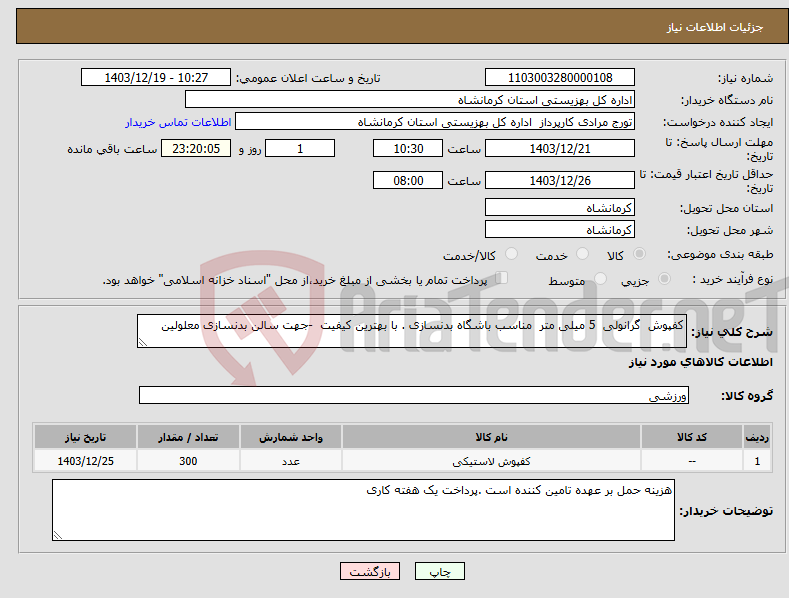The width and height of the screenshot is (789, 598).
Task: Click the price validity date 1403/12/26
Action: coord(560,180)
